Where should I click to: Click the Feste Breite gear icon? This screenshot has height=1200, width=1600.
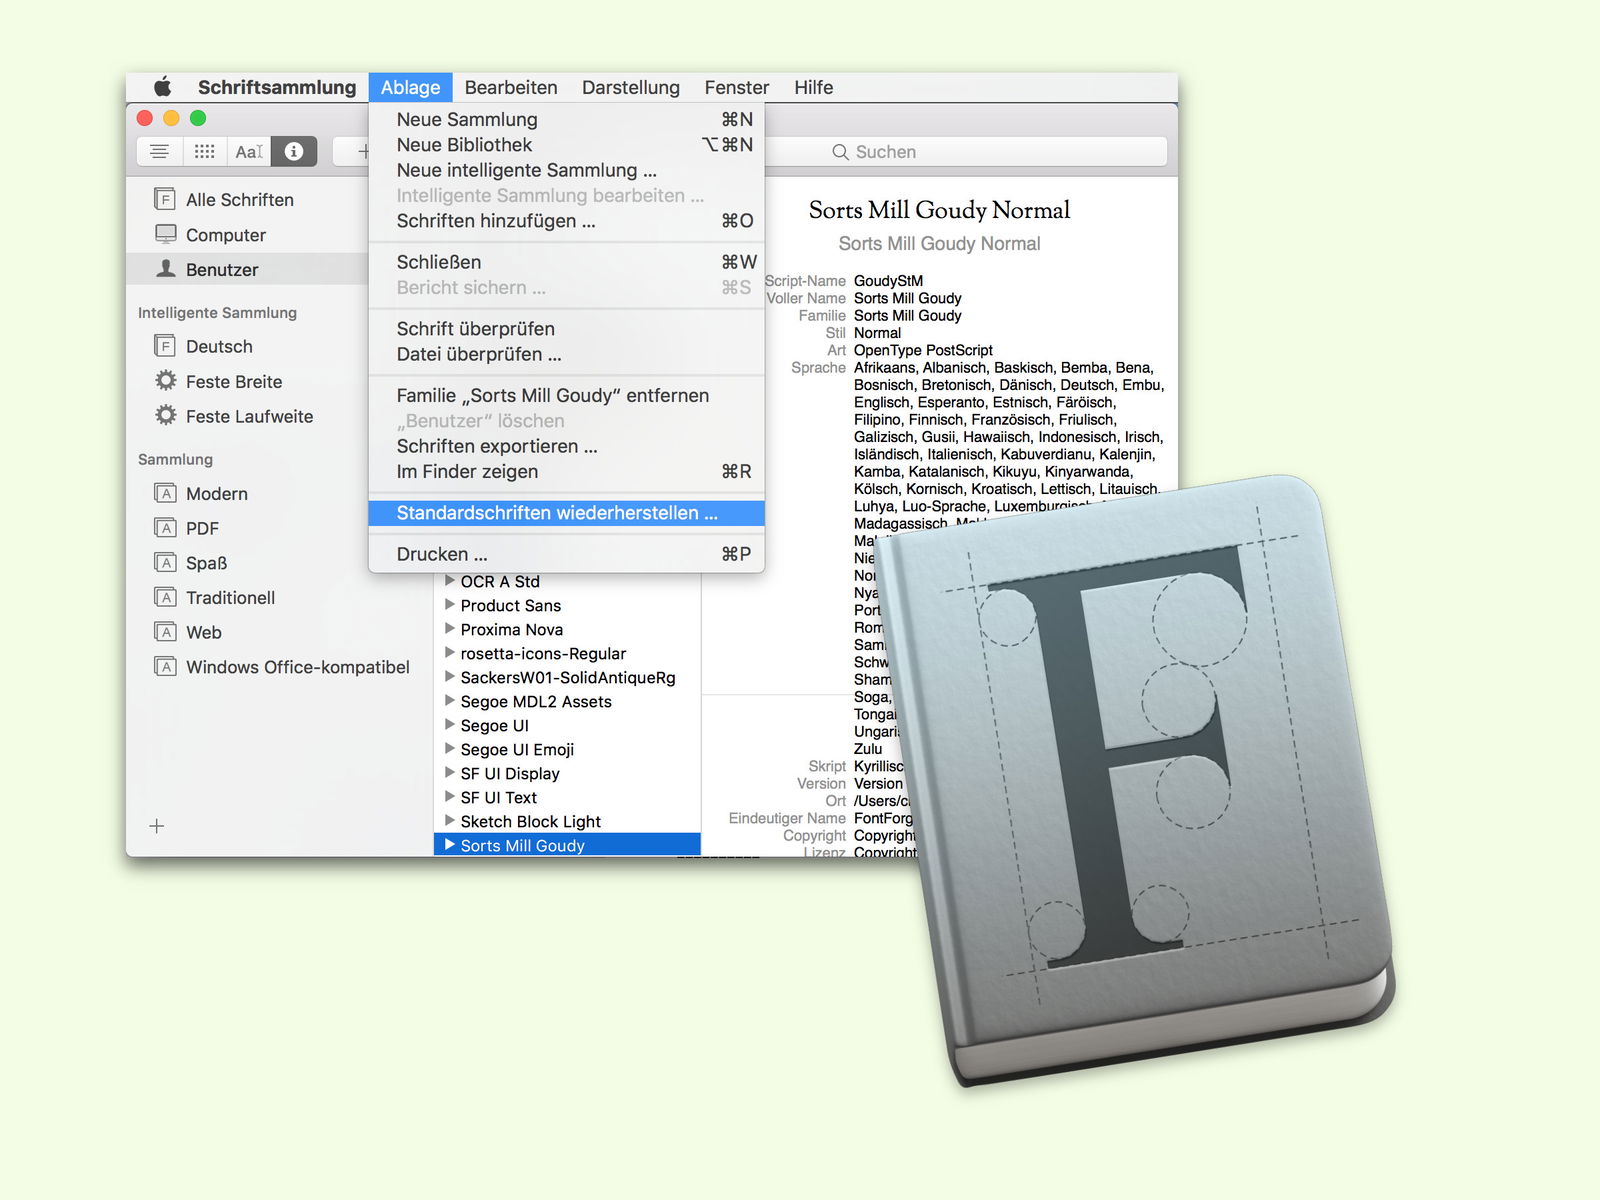(x=165, y=381)
